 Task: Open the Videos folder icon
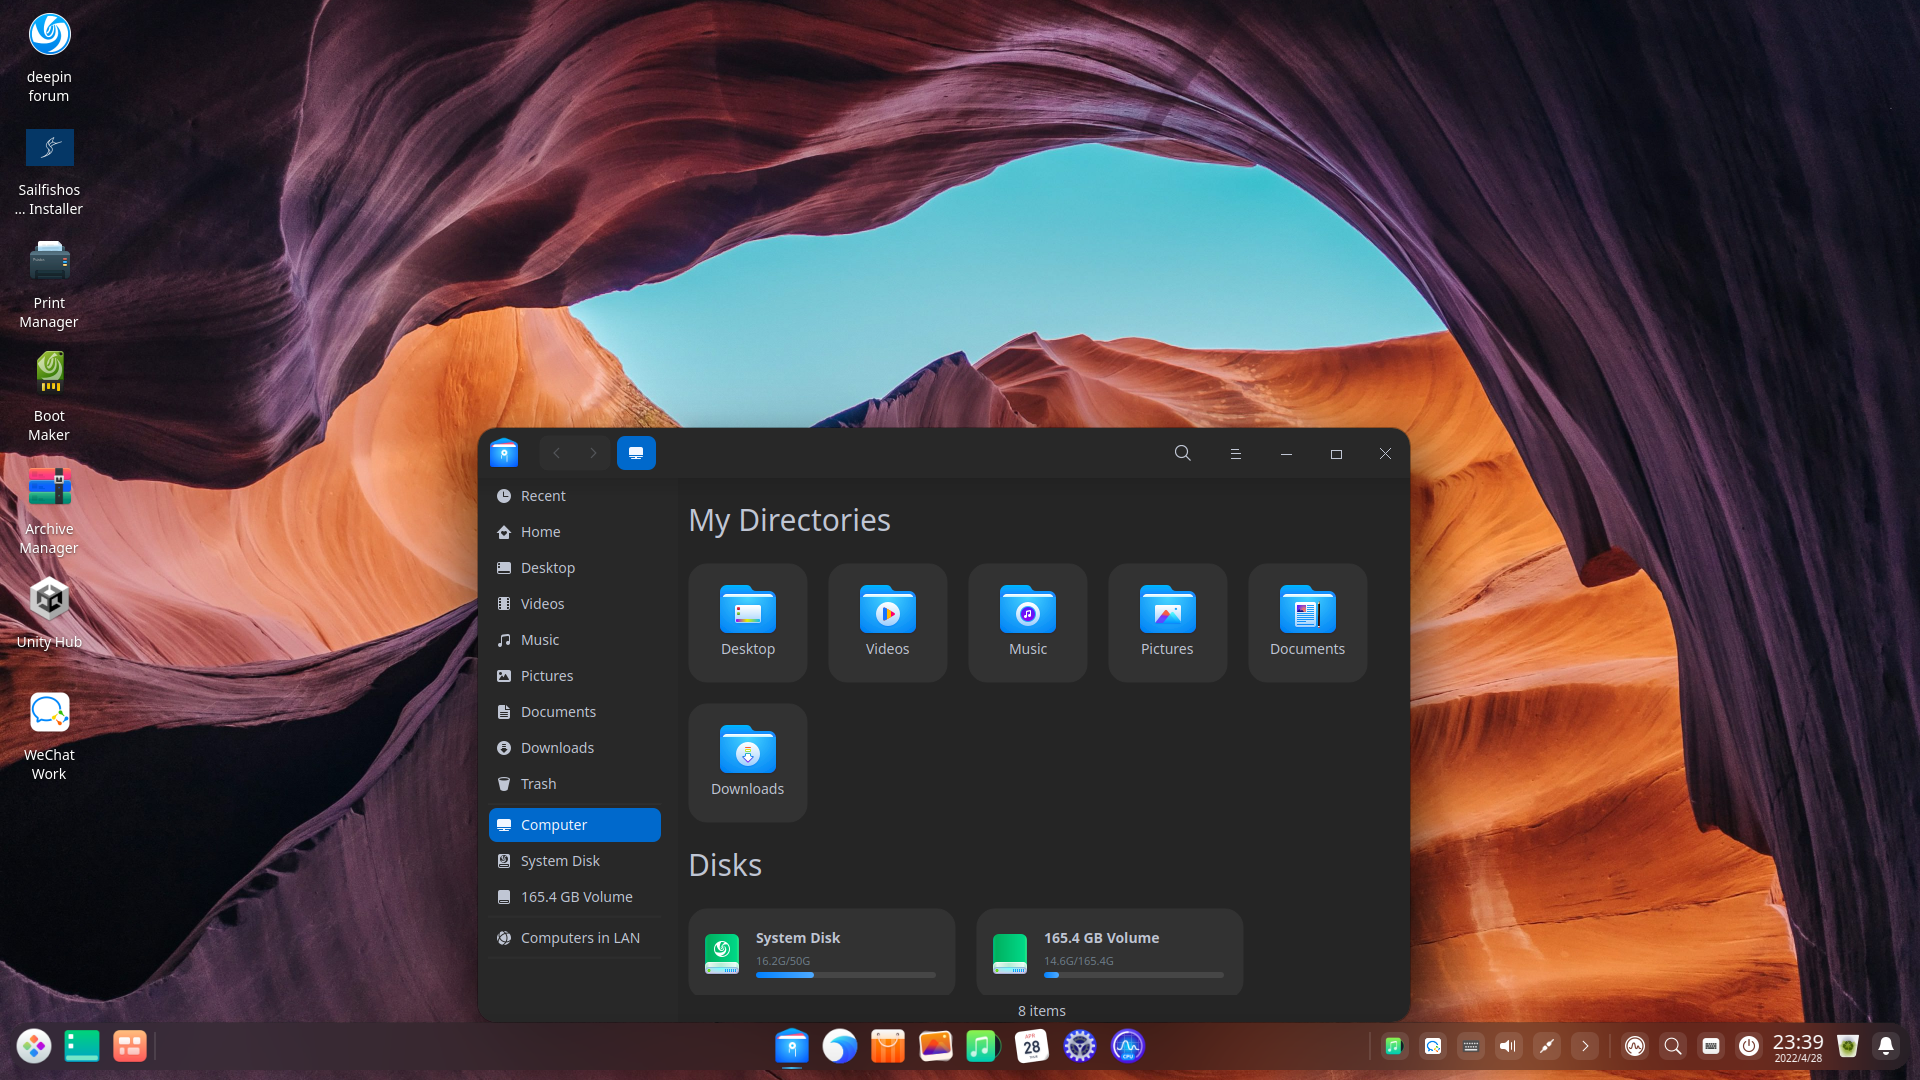tap(887, 610)
